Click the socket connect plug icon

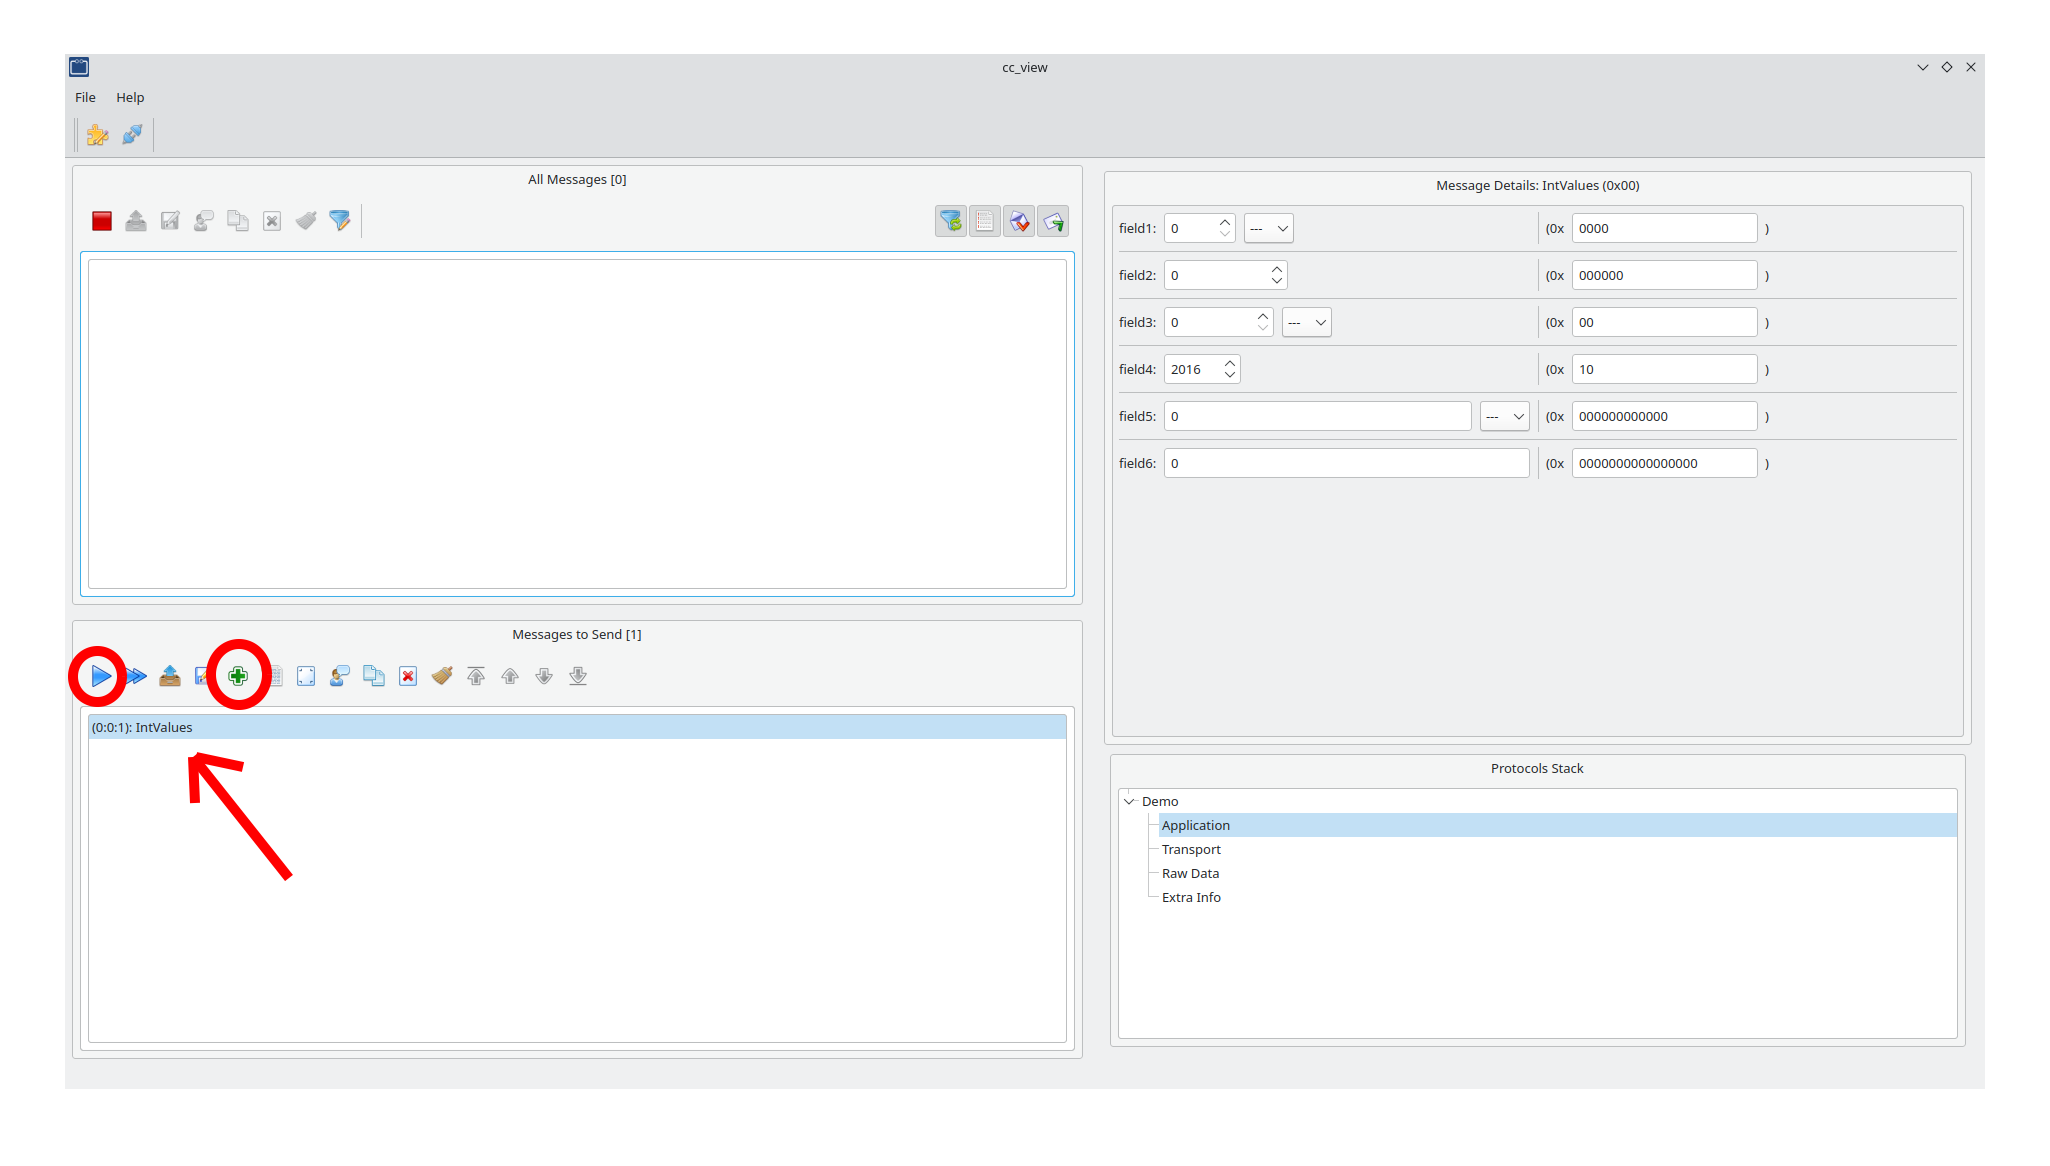tap(132, 135)
